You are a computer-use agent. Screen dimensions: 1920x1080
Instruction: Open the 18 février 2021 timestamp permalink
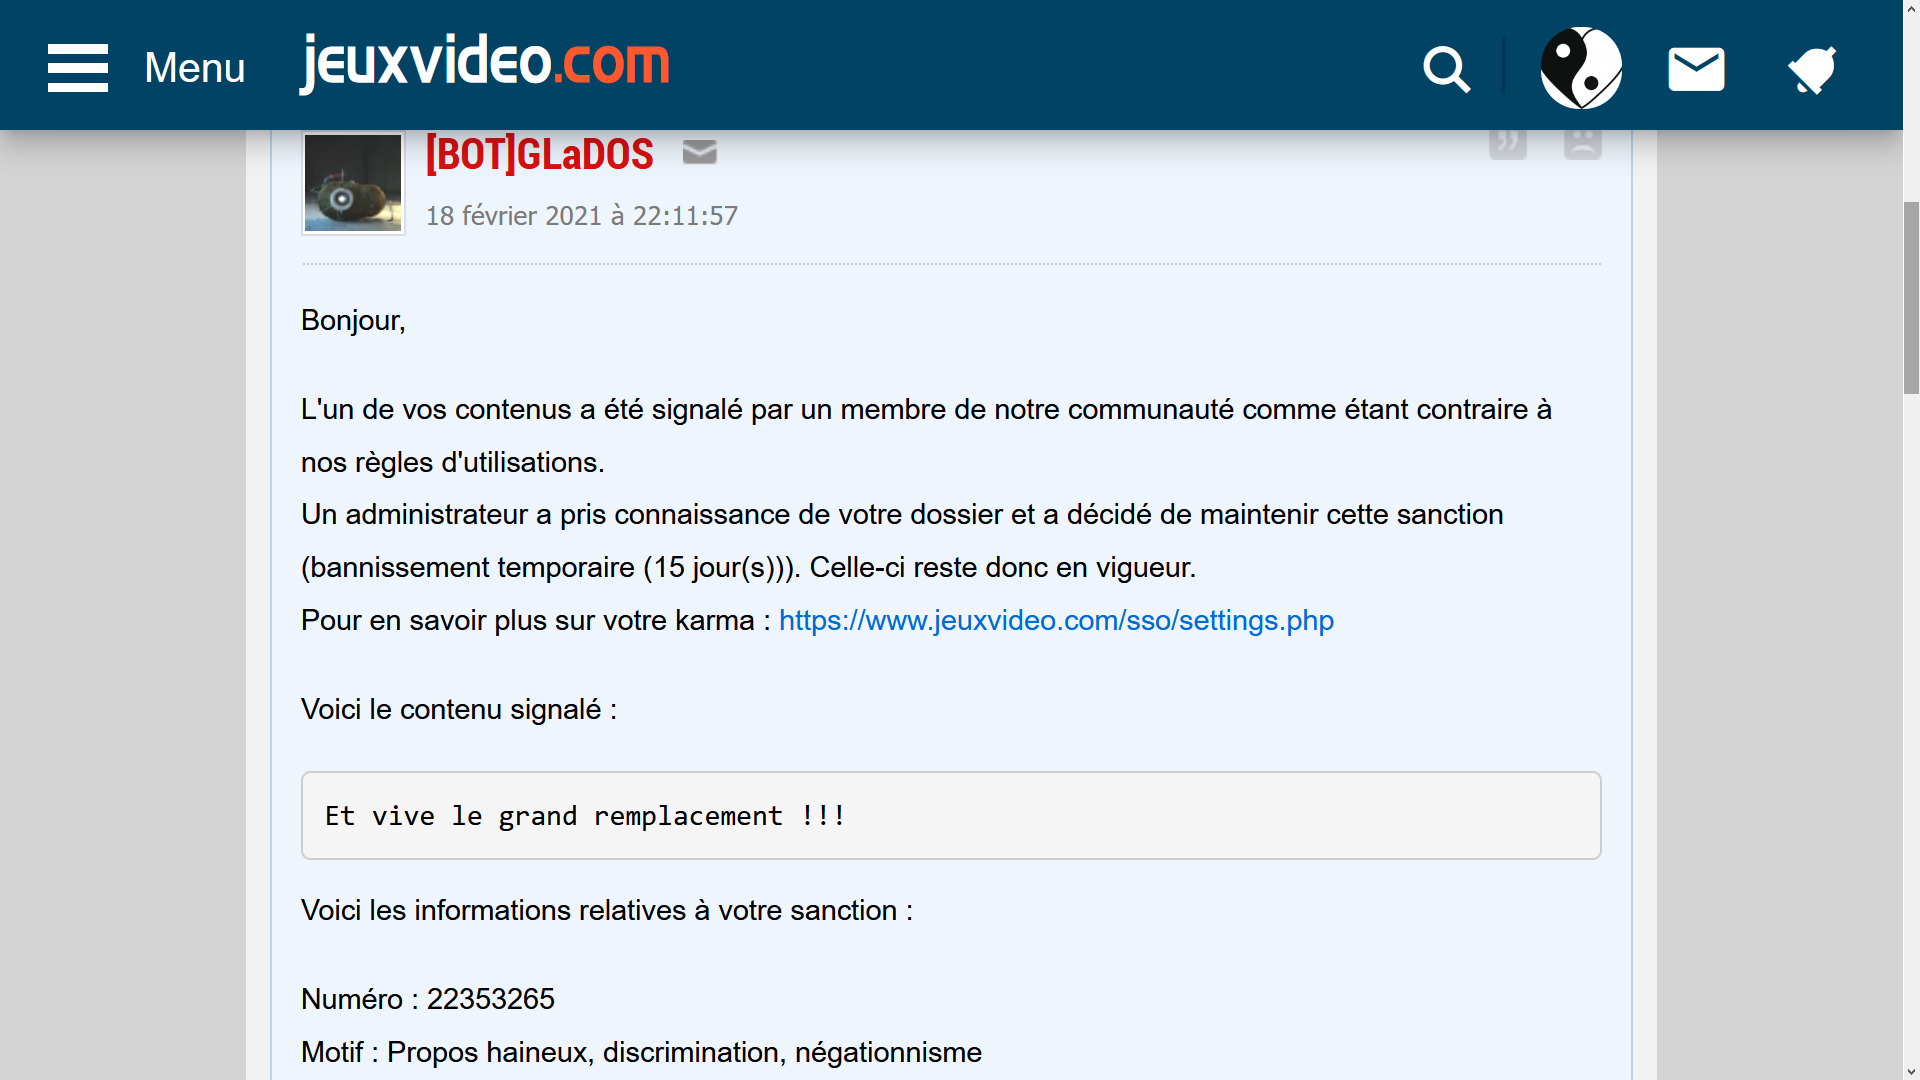pyautogui.click(x=581, y=216)
